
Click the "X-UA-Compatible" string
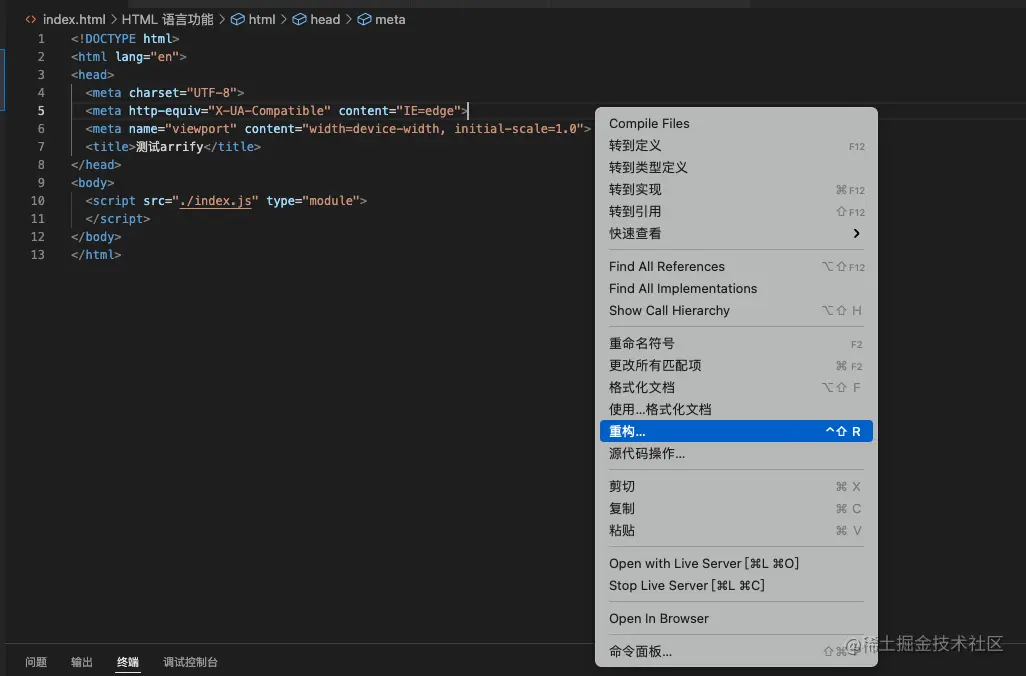click(270, 111)
